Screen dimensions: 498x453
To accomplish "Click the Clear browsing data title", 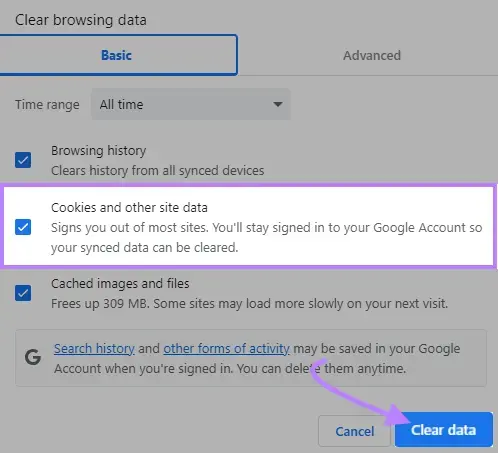I will [81, 20].
